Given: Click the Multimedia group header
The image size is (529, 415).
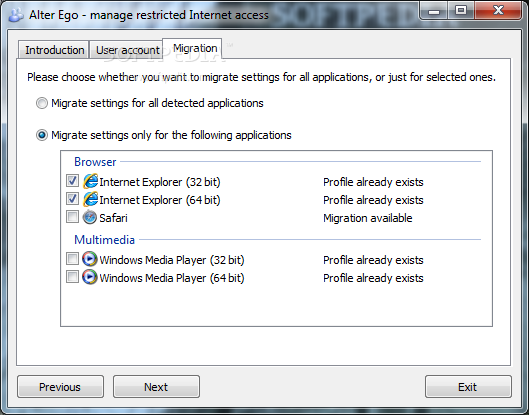Looking at the screenshot, I should tap(105, 240).
